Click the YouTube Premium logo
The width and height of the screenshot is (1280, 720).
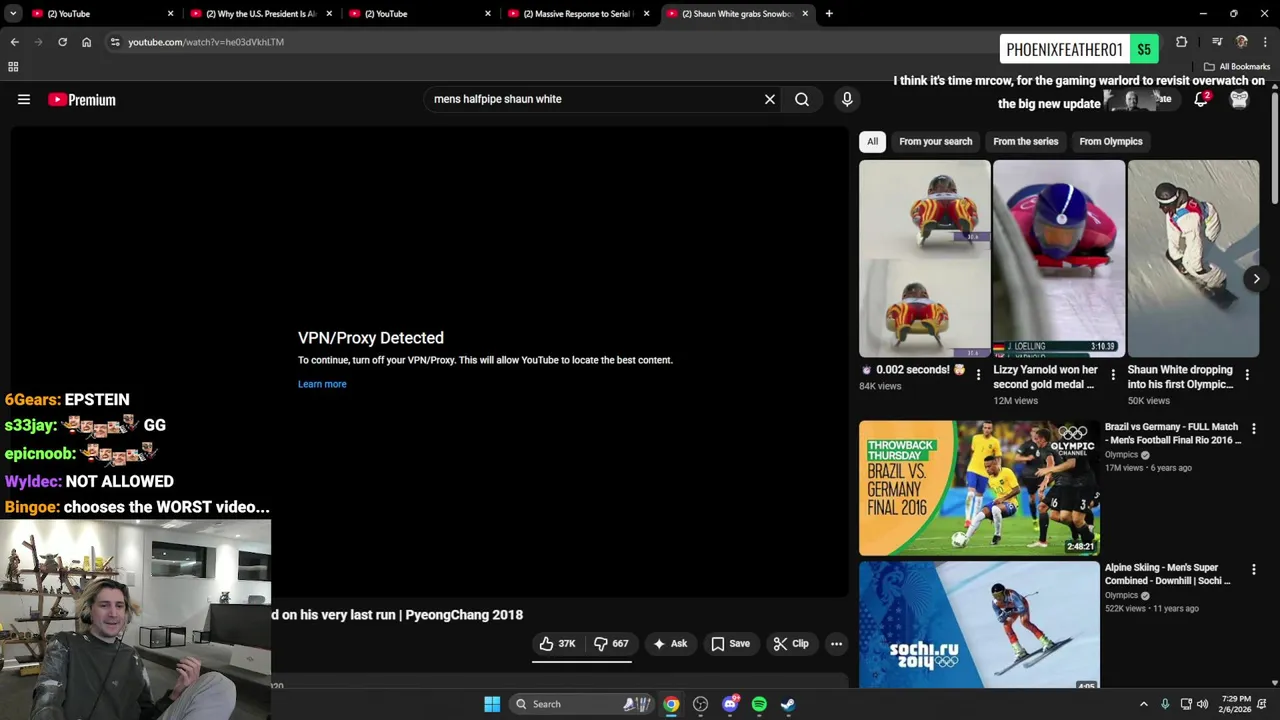(x=82, y=99)
